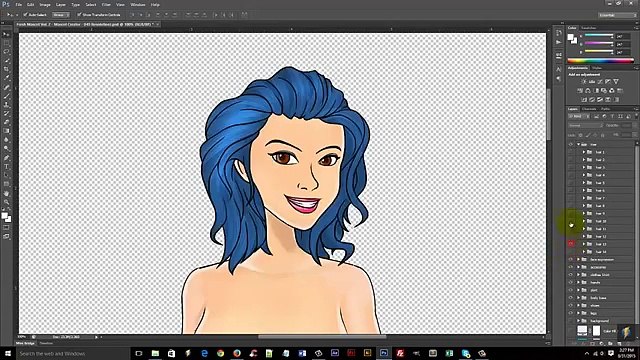Screen dimensions: 640x360
Task: Select the Rectangular Marquee tool
Action: click(6, 43)
